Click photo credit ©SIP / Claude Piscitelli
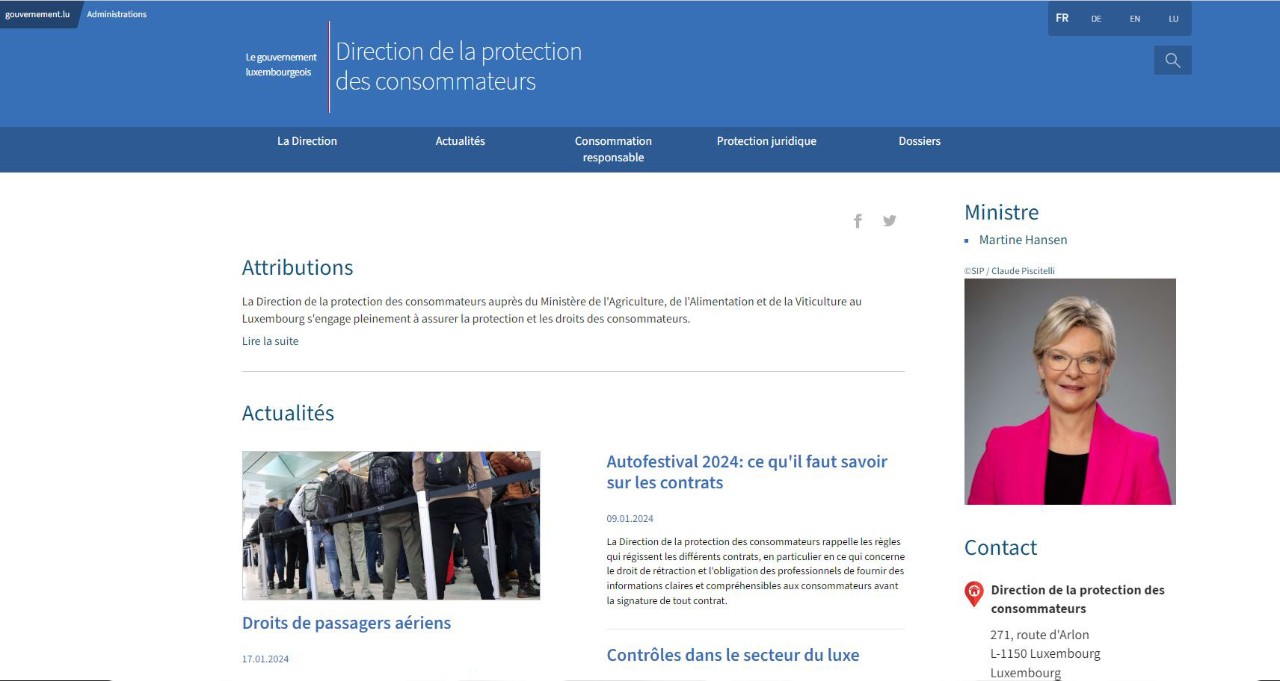The width and height of the screenshot is (1280, 681). (x=1009, y=271)
